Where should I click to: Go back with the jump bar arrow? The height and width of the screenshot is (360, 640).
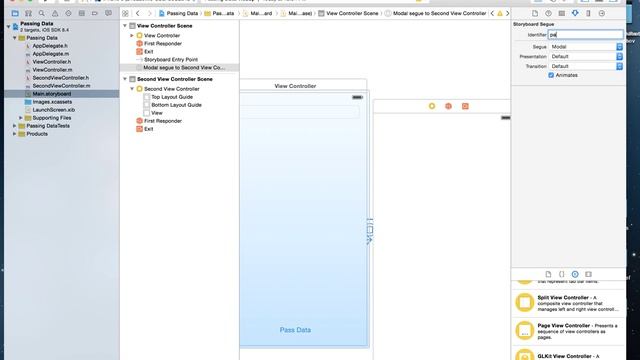pos(138,13)
